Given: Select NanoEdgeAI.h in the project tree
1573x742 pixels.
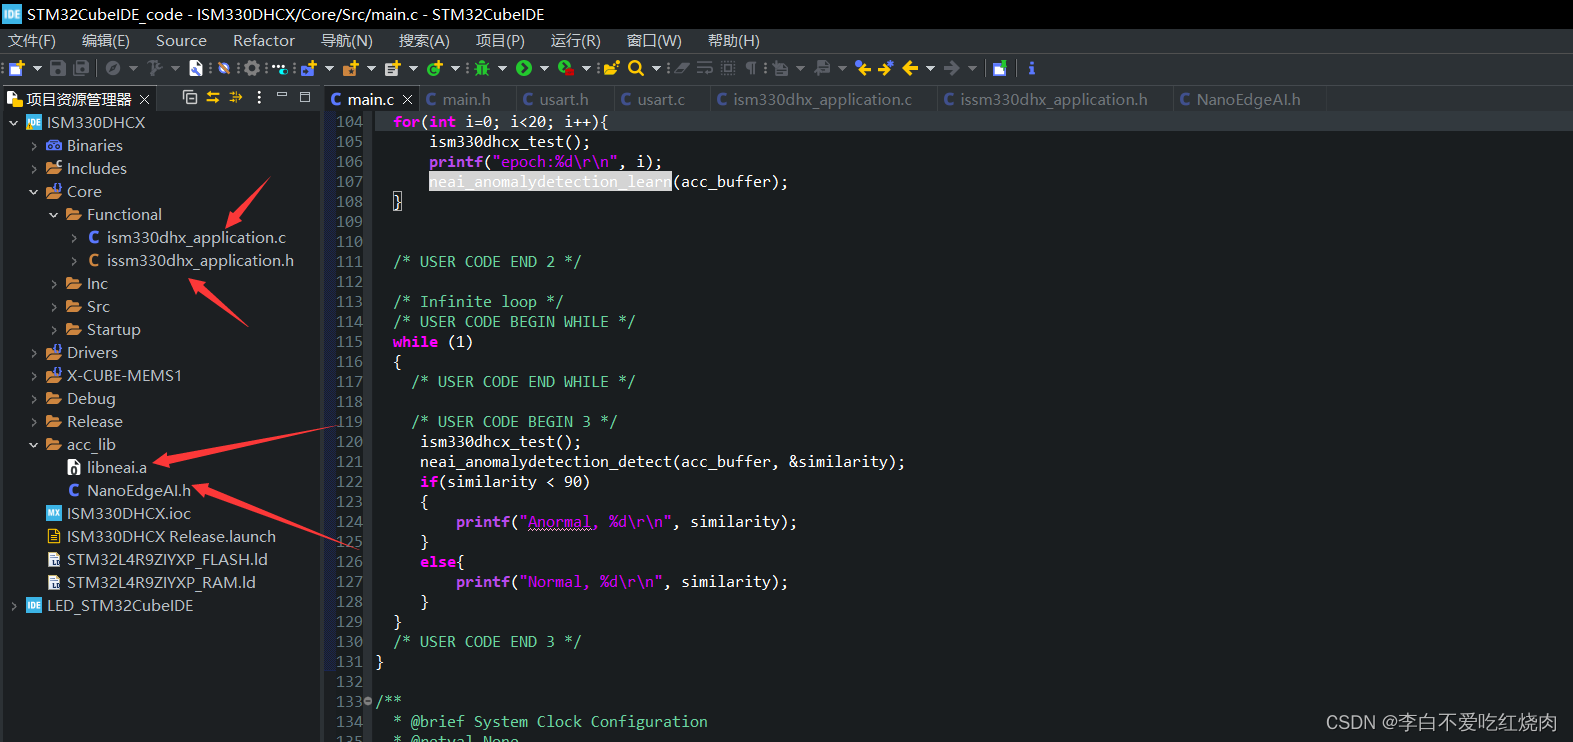Looking at the screenshot, I should [138, 491].
